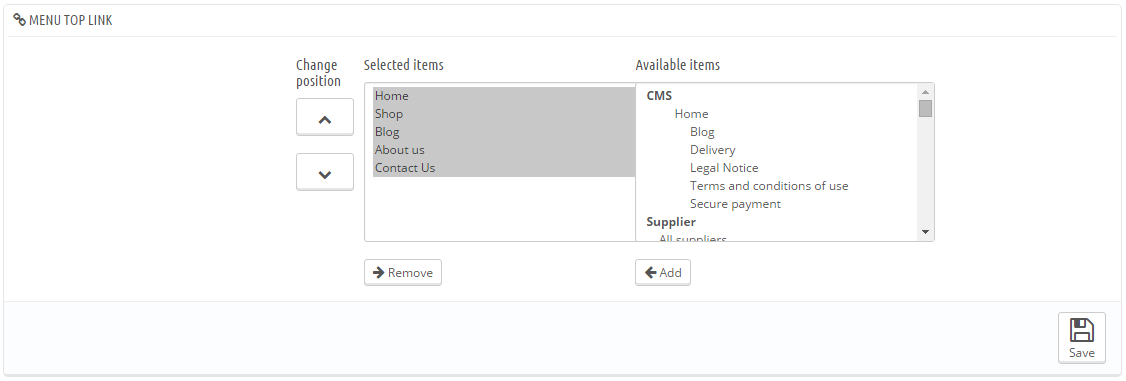Click available items scrollbar up arrow
The image size is (1126, 381).
click(x=925, y=92)
